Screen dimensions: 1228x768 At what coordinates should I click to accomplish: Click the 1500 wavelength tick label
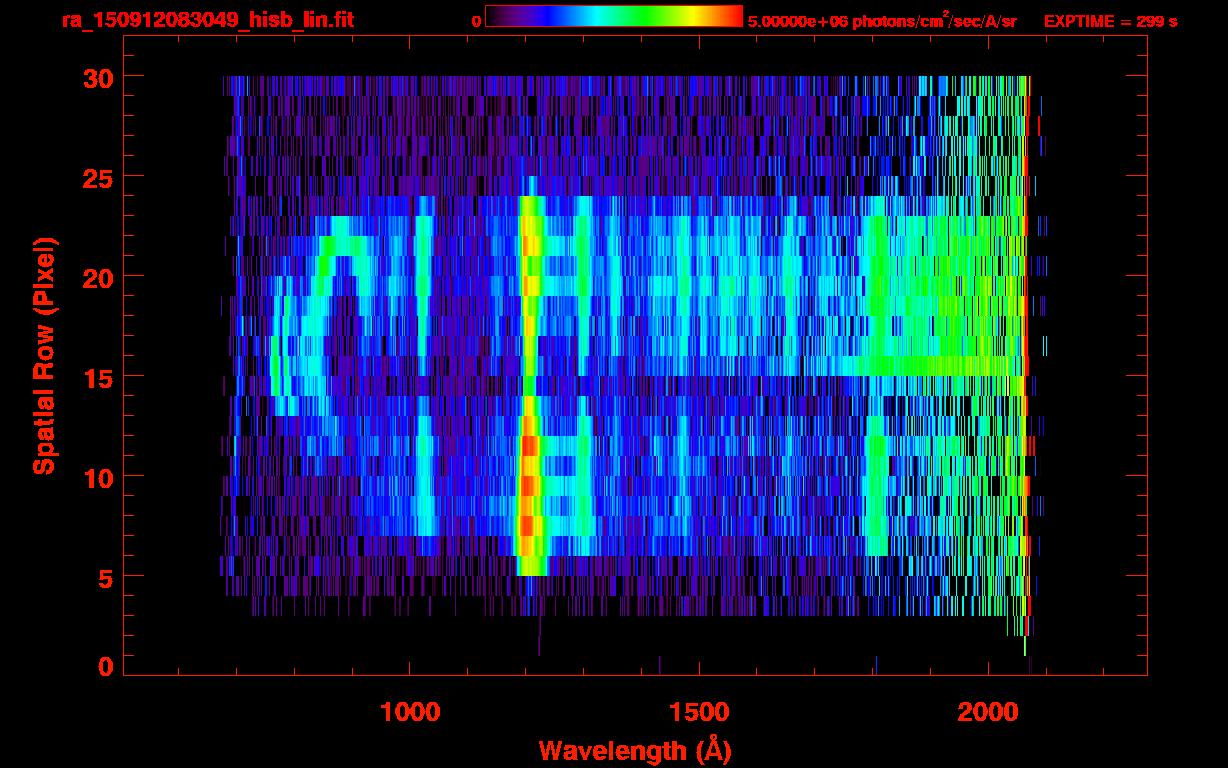(699, 712)
